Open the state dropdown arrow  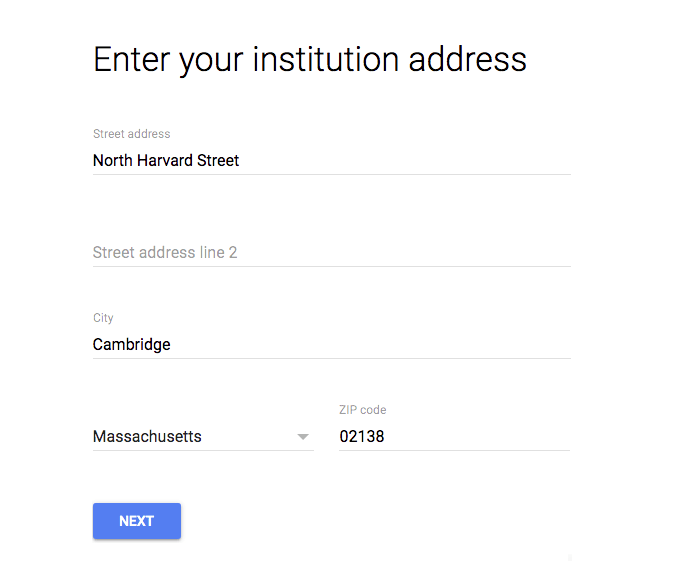point(303,437)
